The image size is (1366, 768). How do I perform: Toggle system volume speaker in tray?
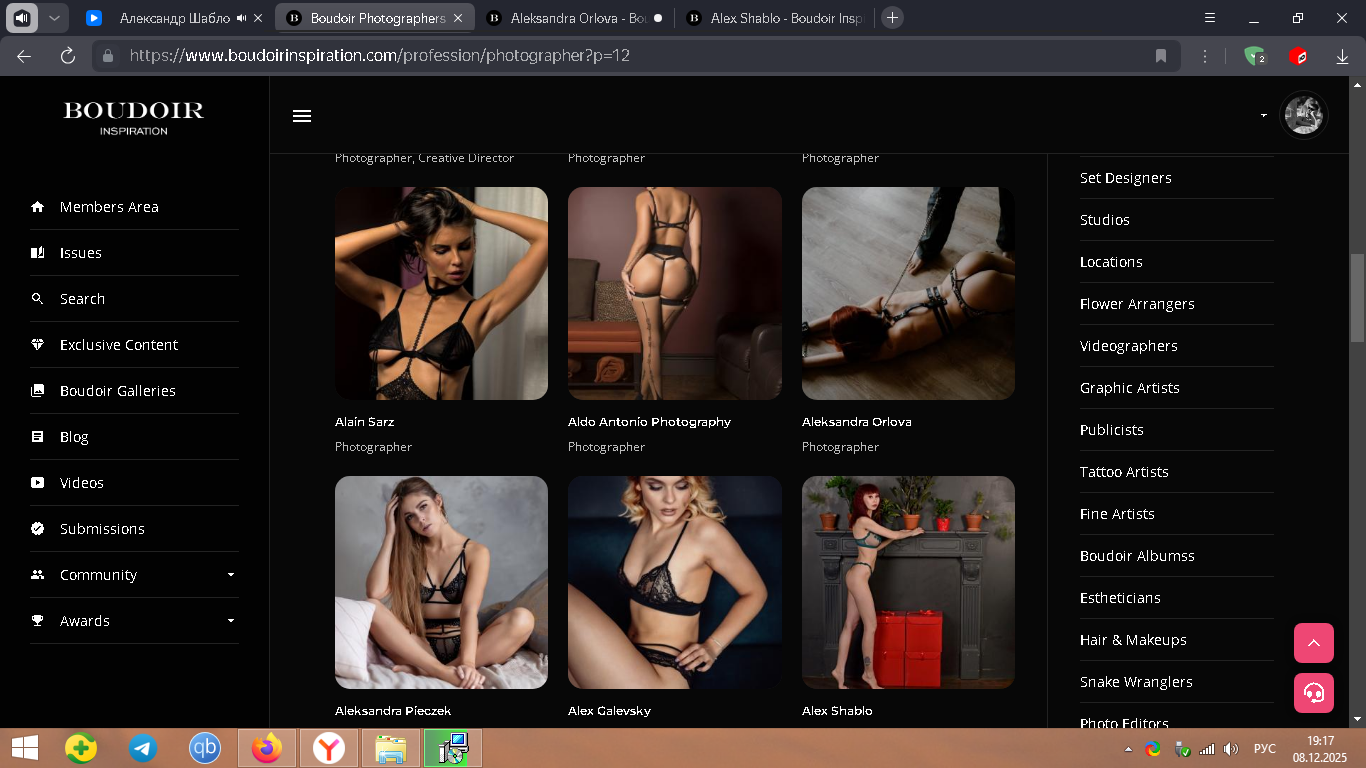click(x=1231, y=749)
